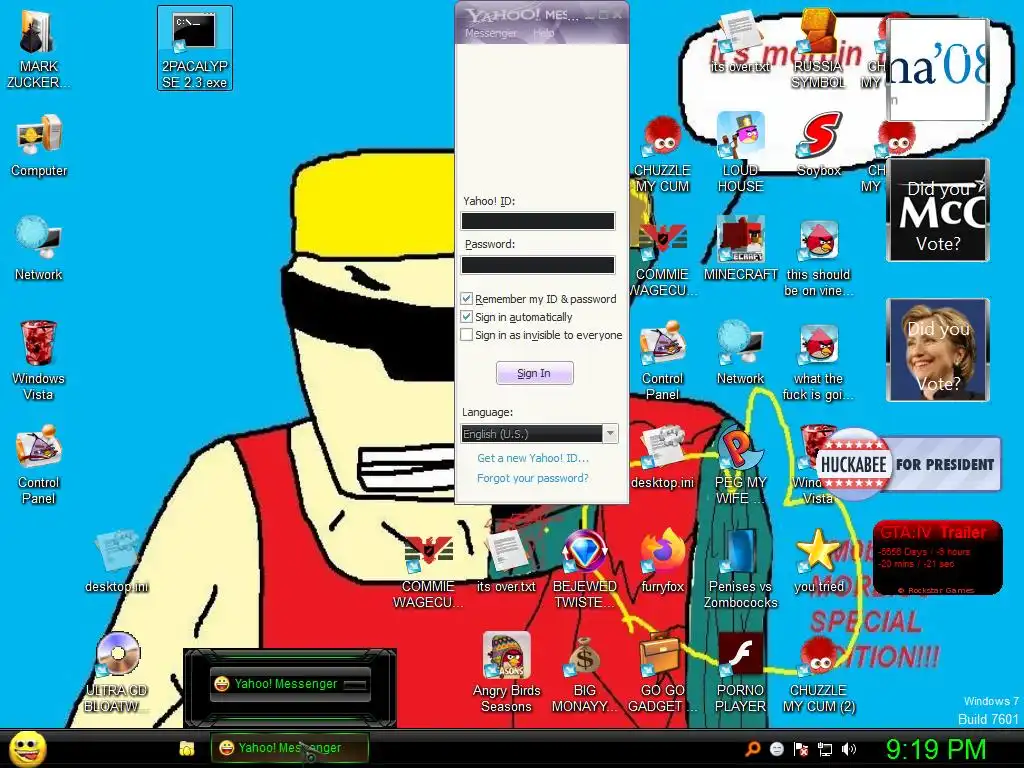Open 'what the fuck is goi...' icon

[x=818, y=361]
